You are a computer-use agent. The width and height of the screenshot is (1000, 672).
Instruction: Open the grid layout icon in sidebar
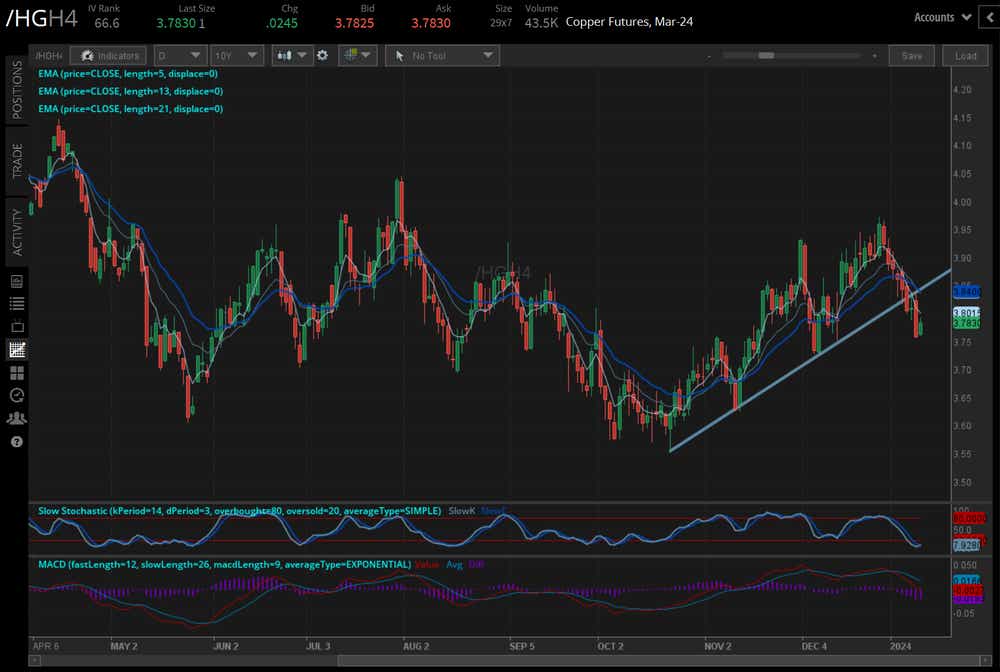[x=17, y=372]
